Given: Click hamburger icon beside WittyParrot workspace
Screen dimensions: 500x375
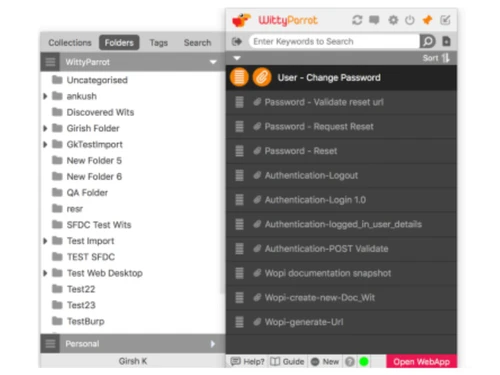Looking at the screenshot, I should pyautogui.click(x=50, y=62).
